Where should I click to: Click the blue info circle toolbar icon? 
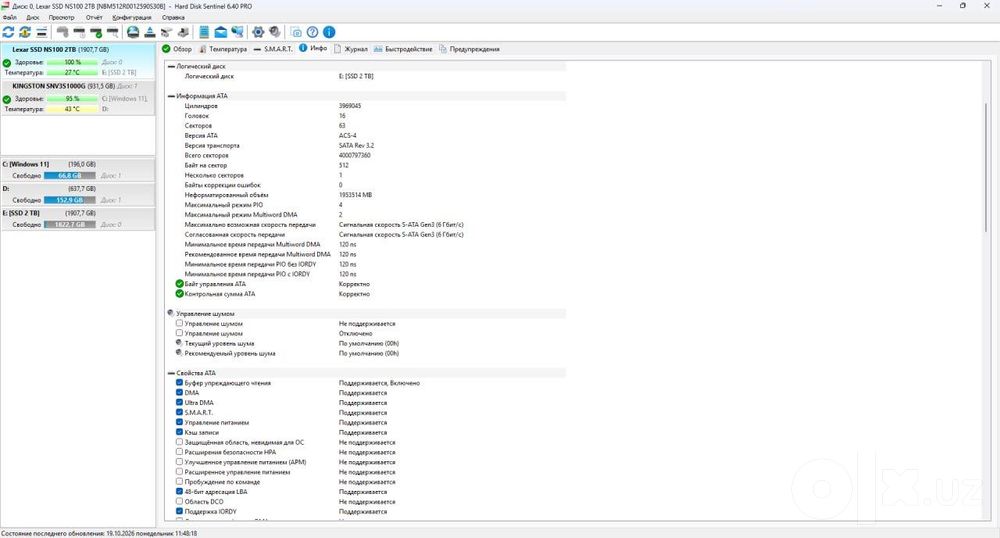point(329,32)
